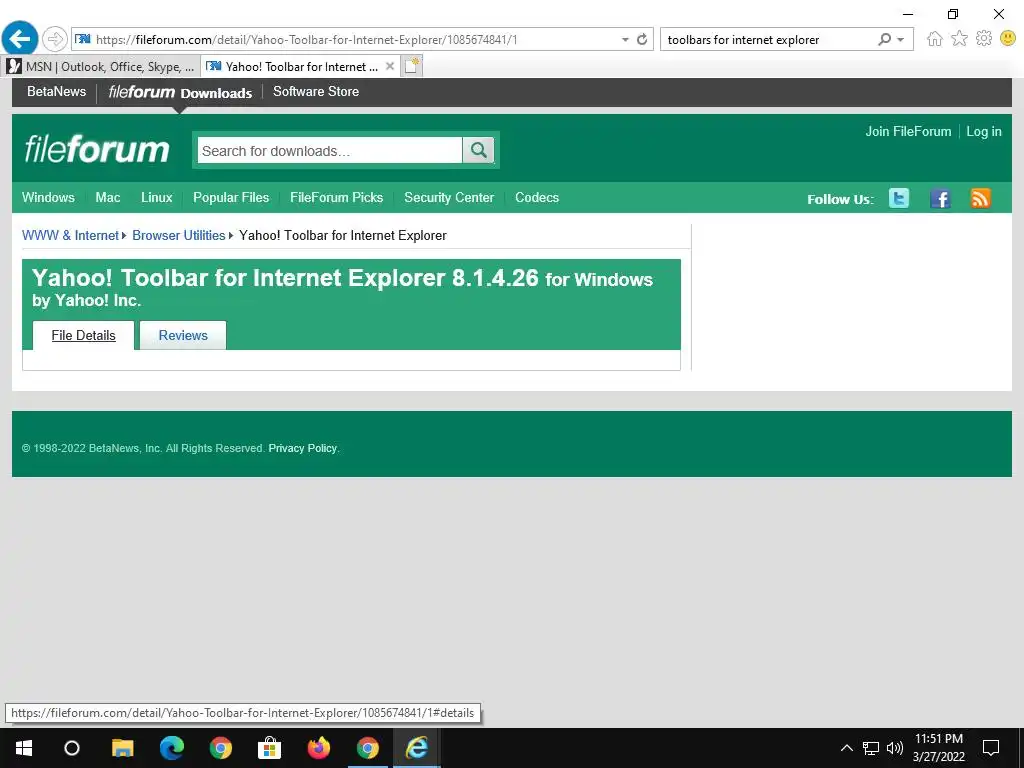
Task: Open Microsoft Store from the taskbar
Action: (x=269, y=748)
